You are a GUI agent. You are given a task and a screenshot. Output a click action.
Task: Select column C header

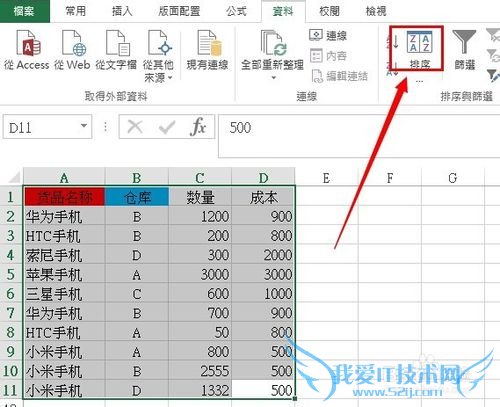[x=200, y=178]
